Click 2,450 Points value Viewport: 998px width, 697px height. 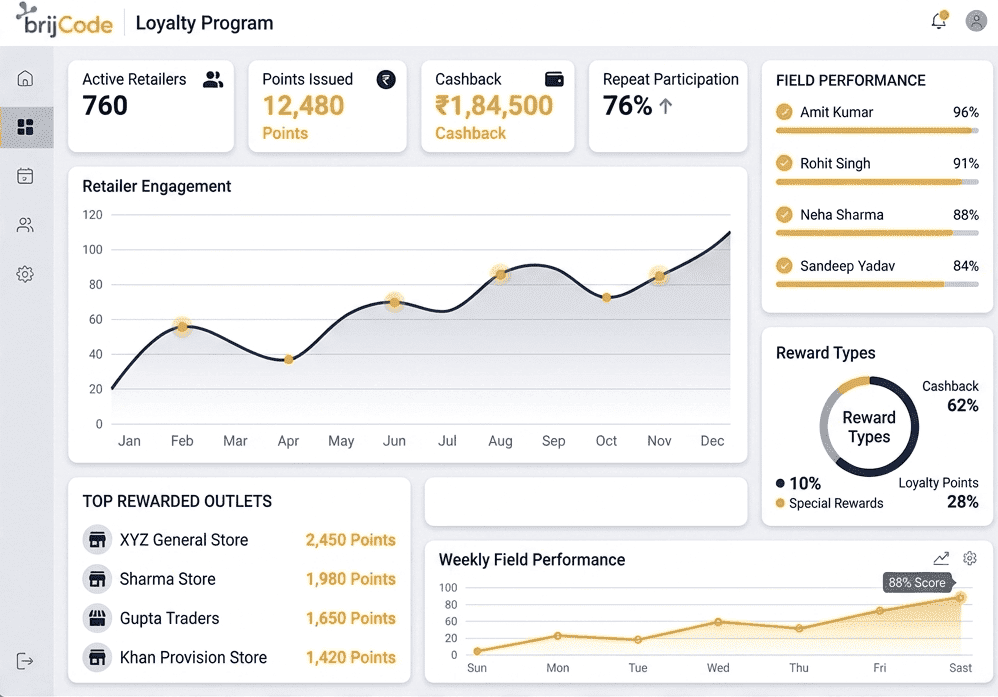click(x=351, y=540)
